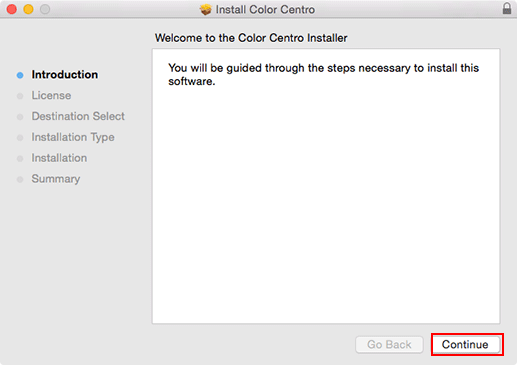Click the guided steps message text
517x365 pixels.
[323, 75]
